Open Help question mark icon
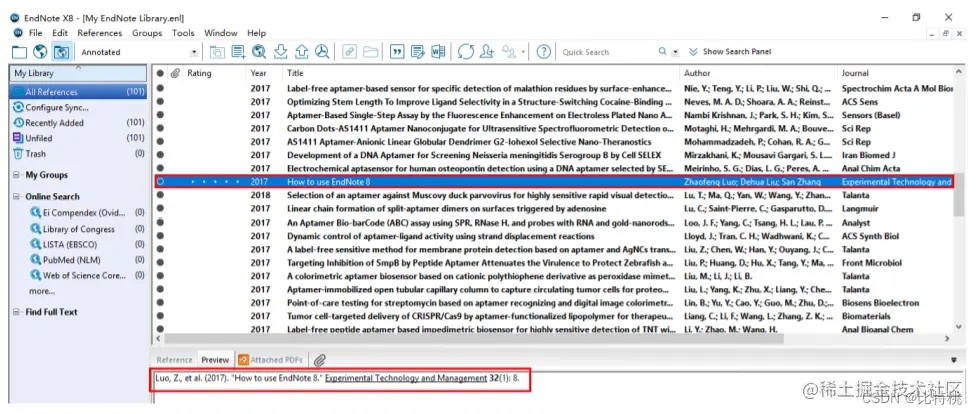The height and width of the screenshot is (414, 977). pyautogui.click(x=544, y=52)
